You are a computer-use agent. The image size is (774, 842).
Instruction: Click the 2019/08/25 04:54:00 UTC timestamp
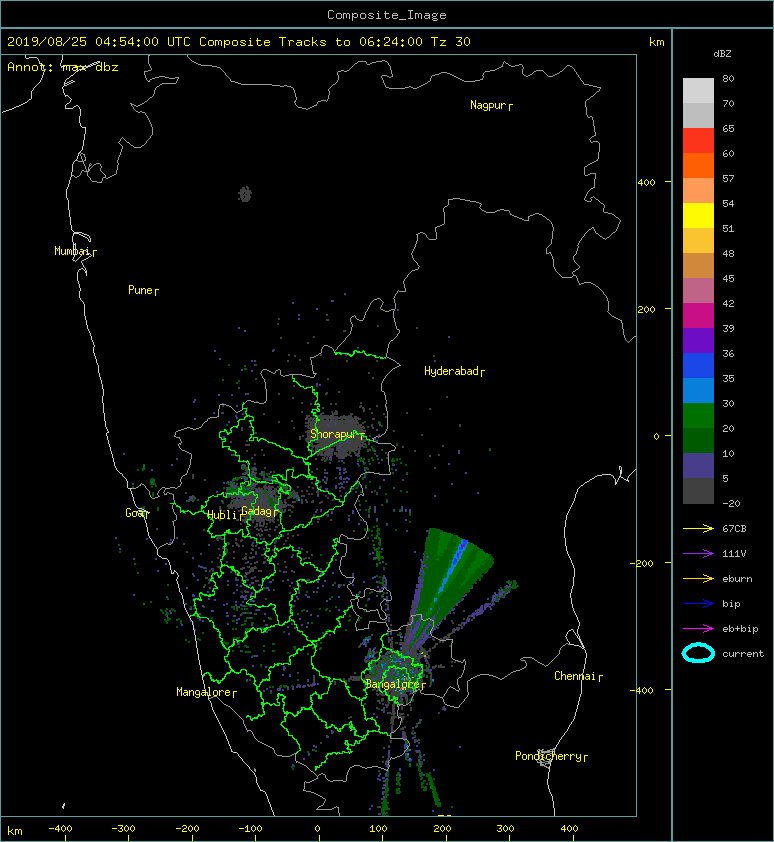pos(98,42)
